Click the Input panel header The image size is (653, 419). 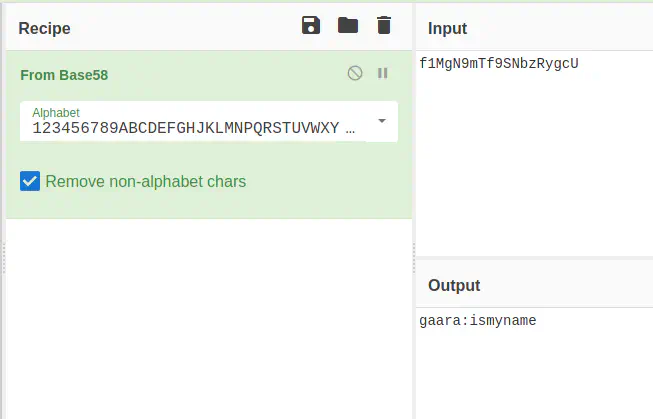coord(448,29)
